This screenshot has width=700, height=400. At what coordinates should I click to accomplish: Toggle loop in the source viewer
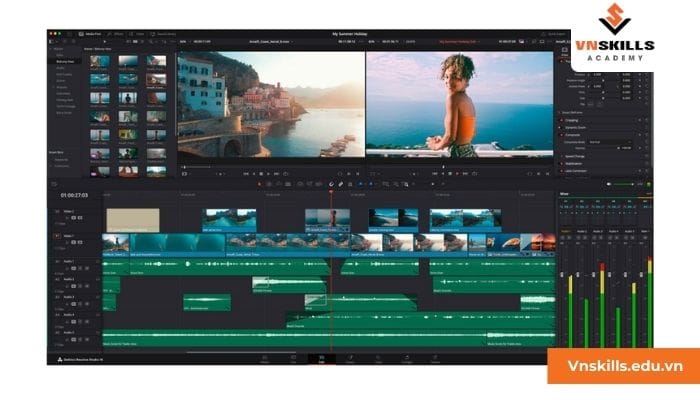pyautogui.click(x=286, y=174)
